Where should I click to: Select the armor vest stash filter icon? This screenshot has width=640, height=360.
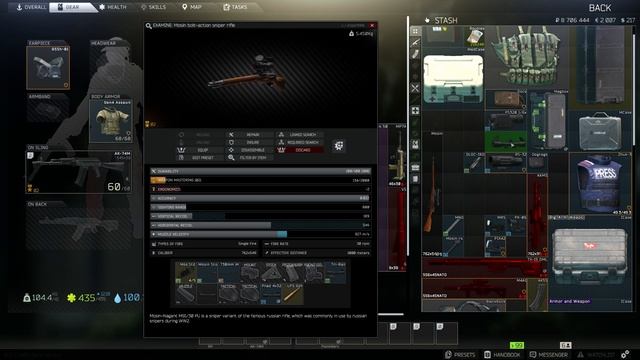[x=415, y=144]
